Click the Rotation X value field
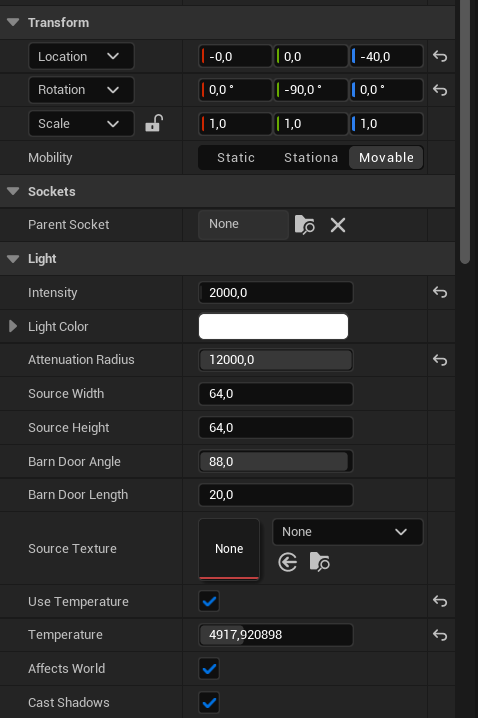478x718 pixels. (235, 90)
